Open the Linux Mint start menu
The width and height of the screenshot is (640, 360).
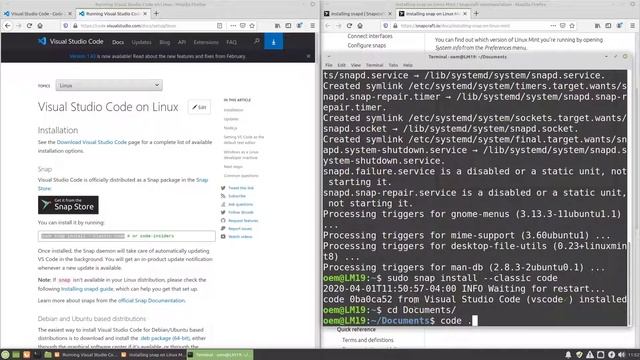[5, 355]
